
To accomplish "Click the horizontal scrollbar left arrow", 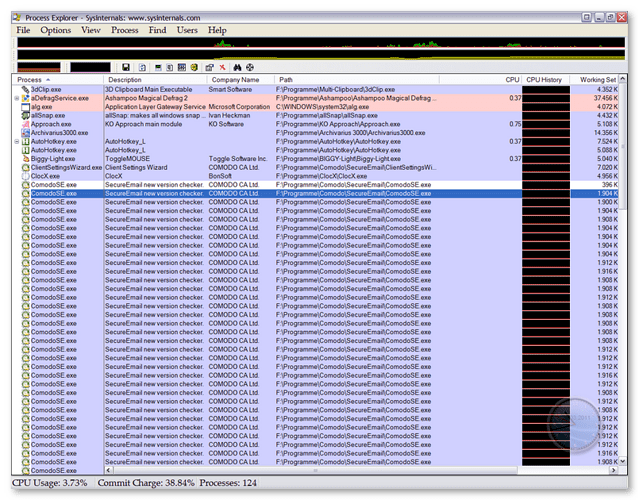I will tap(109, 470).
